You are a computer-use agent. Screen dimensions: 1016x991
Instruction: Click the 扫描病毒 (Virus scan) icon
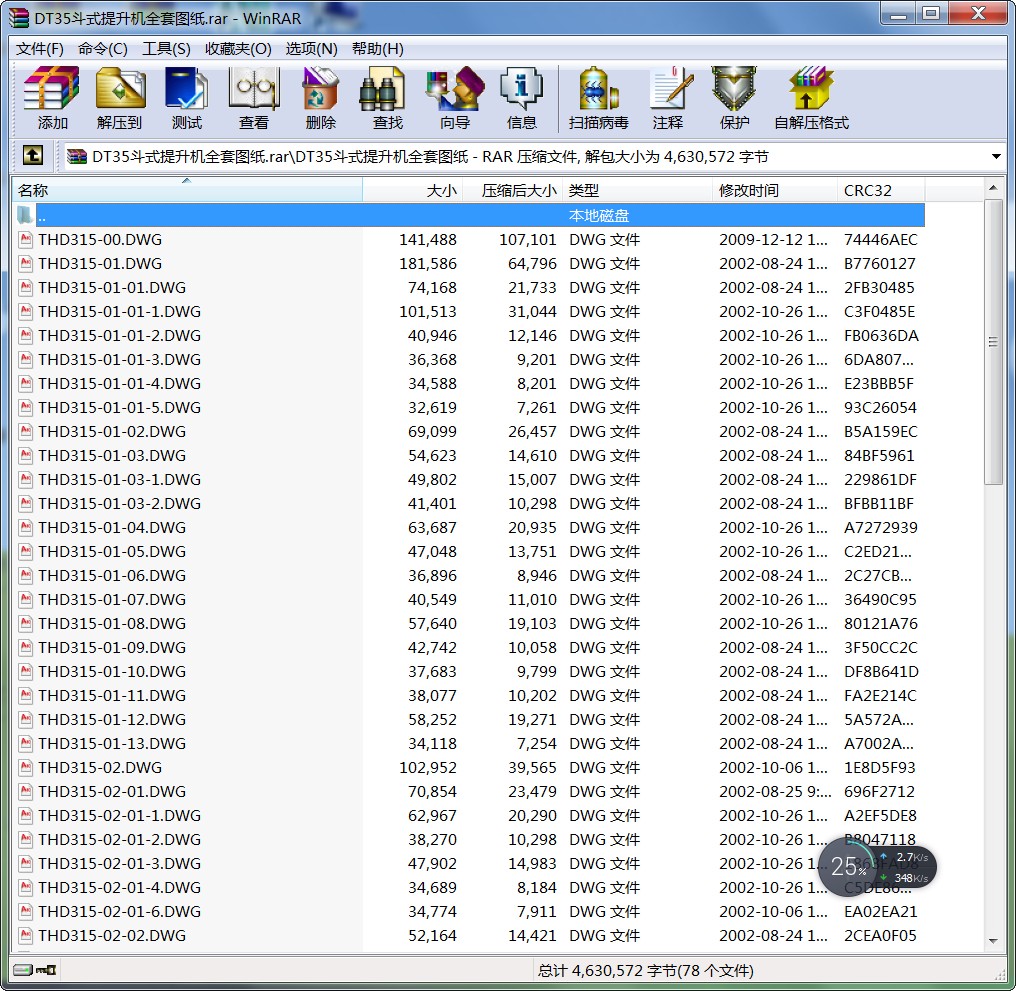[x=598, y=89]
